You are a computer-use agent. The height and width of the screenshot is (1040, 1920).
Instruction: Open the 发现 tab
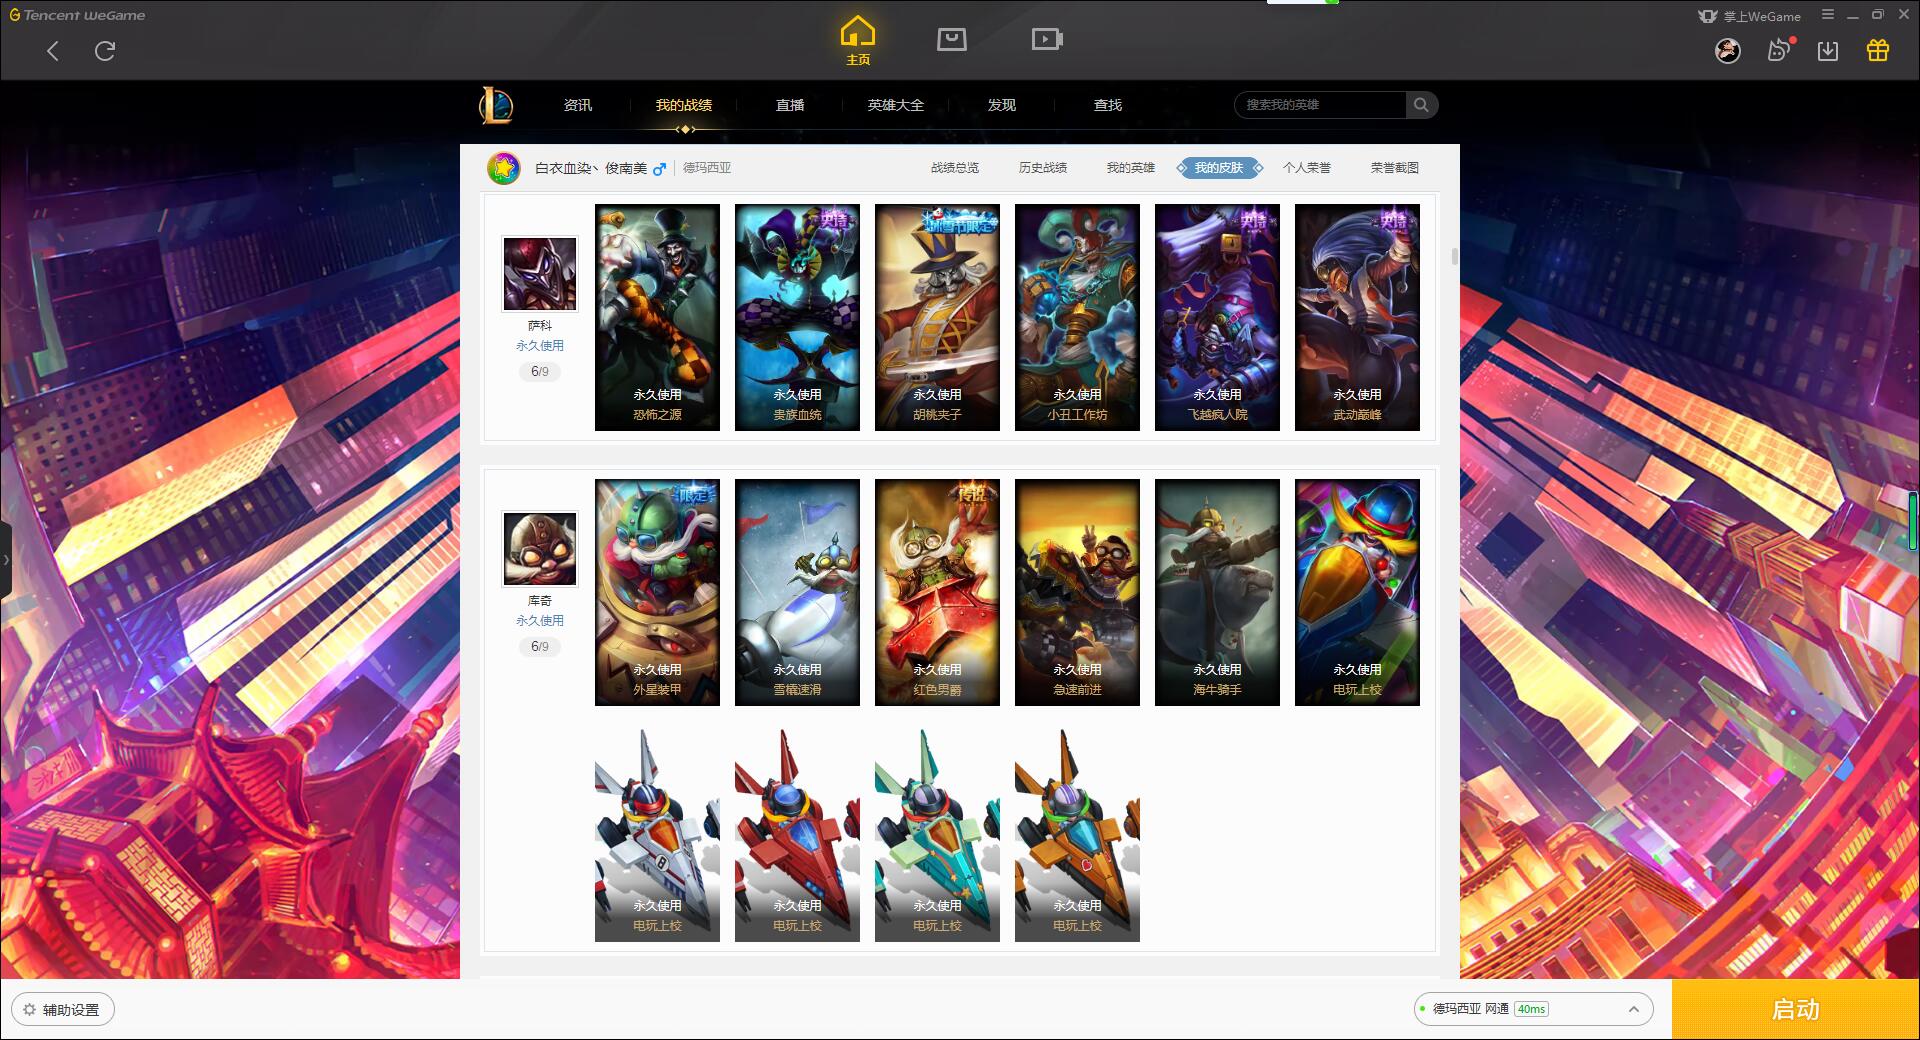pyautogui.click(x=1002, y=105)
